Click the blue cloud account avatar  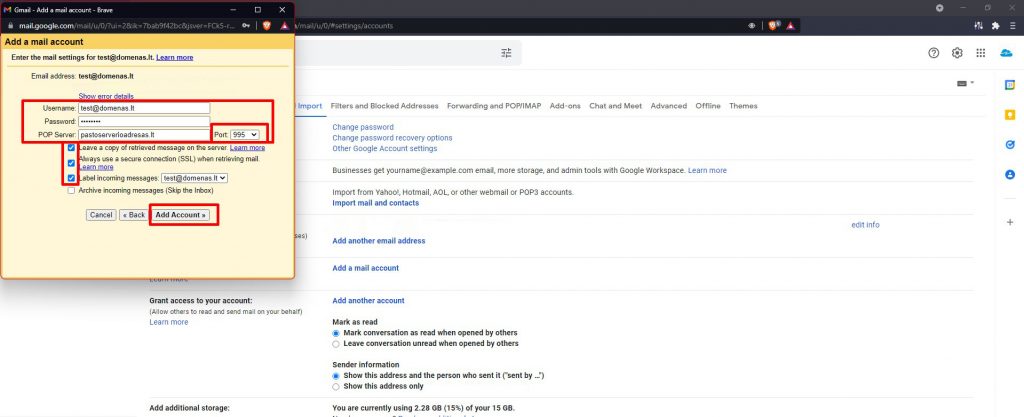point(1006,53)
